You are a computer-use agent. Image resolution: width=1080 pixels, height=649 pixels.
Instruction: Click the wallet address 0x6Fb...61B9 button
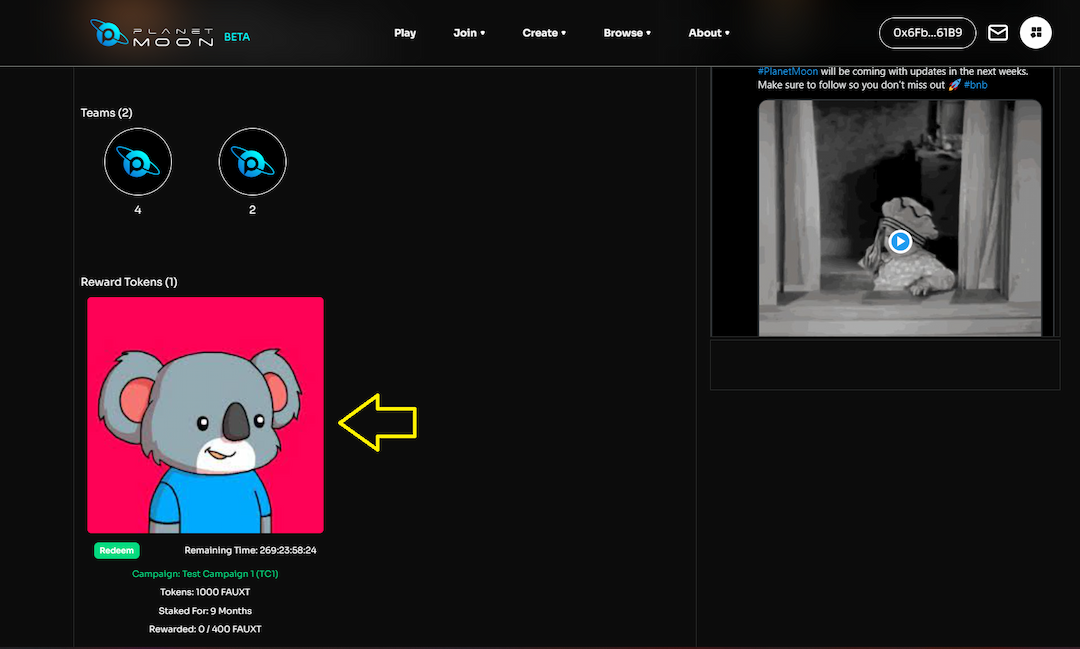[927, 33]
